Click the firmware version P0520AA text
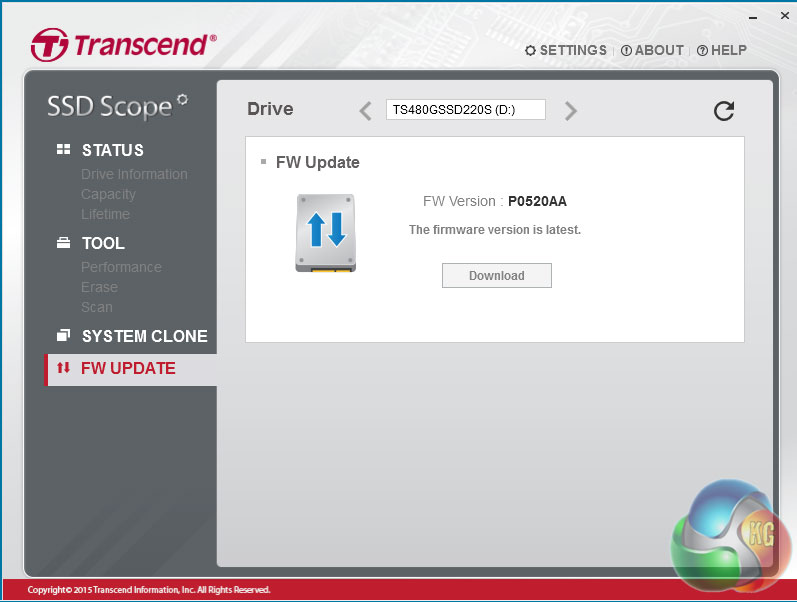 click(537, 201)
